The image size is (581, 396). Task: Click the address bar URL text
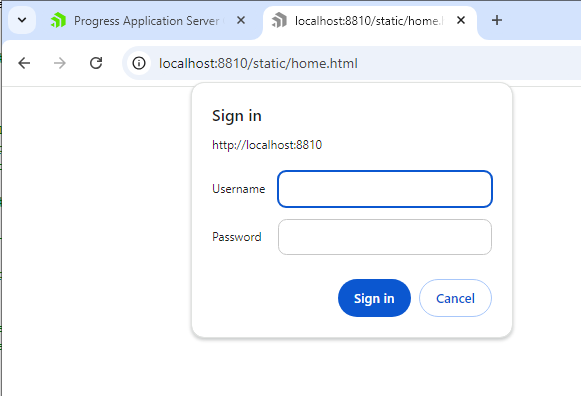258,63
